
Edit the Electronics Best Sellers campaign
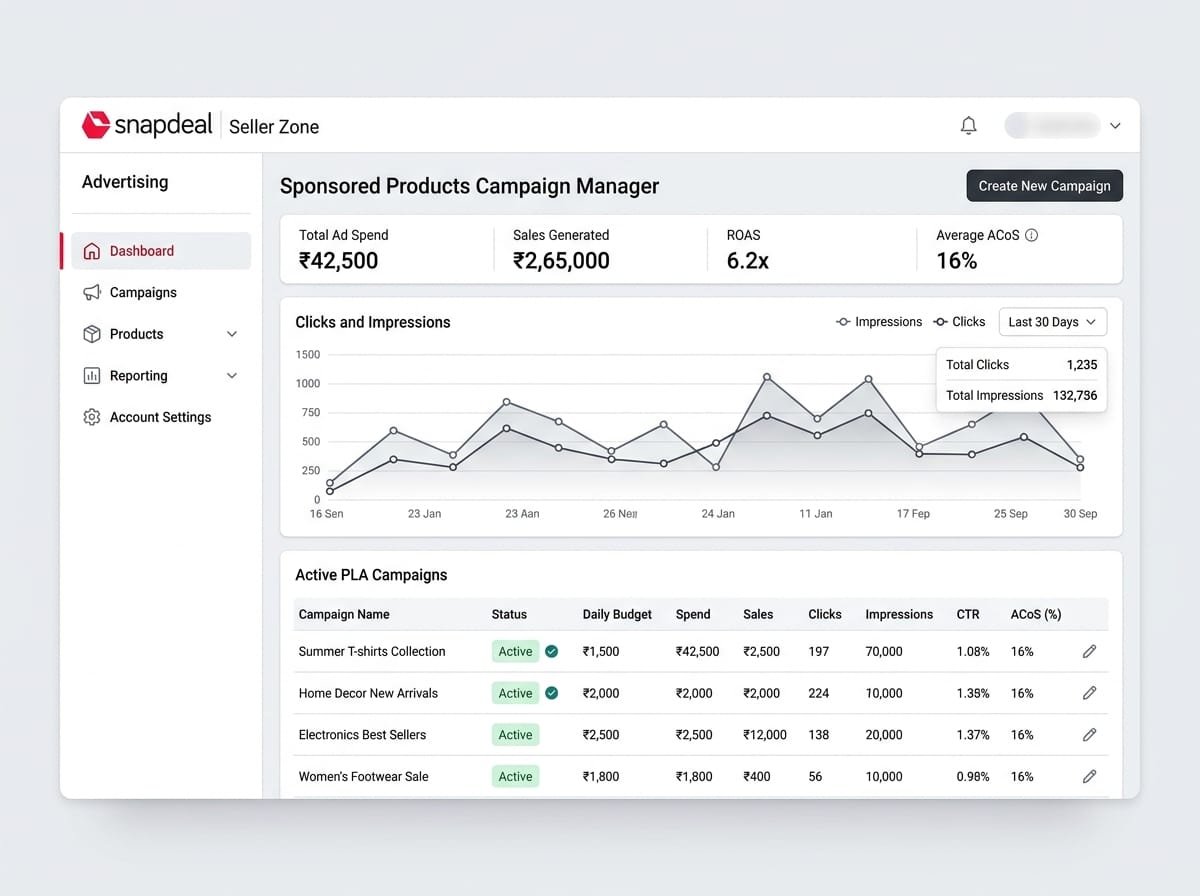[1090, 735]
